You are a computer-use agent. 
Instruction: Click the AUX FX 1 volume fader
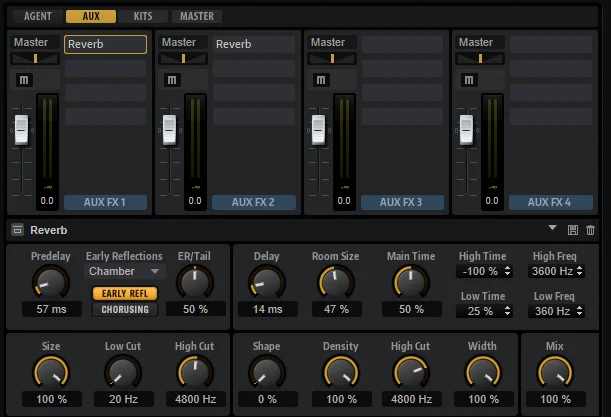pos(21,130)
